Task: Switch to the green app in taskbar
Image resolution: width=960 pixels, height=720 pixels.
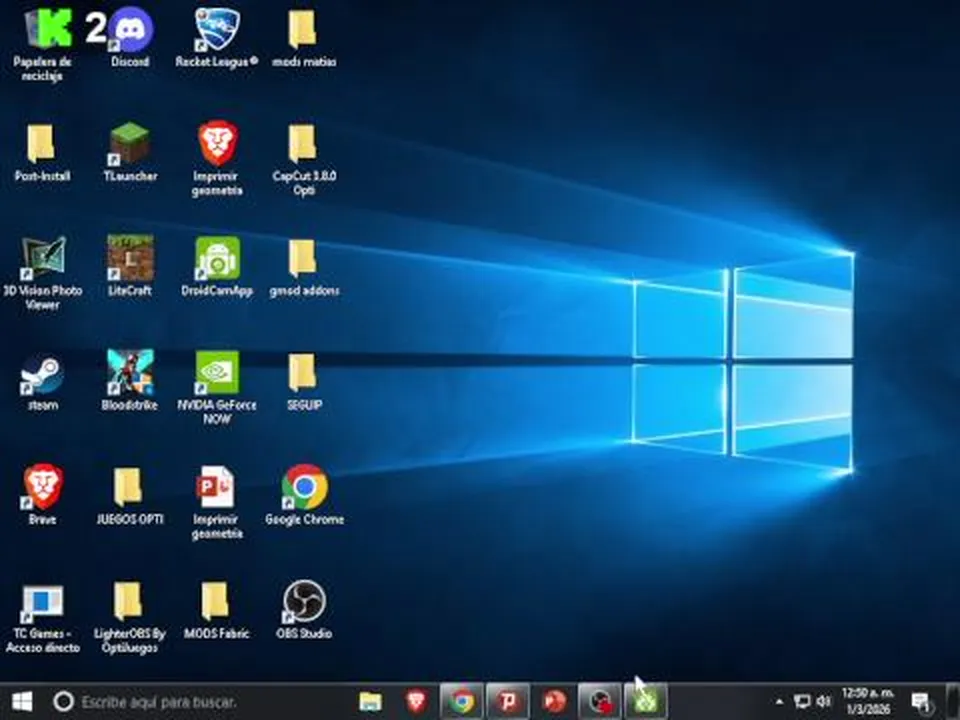Action: click(x=645, y=702)
